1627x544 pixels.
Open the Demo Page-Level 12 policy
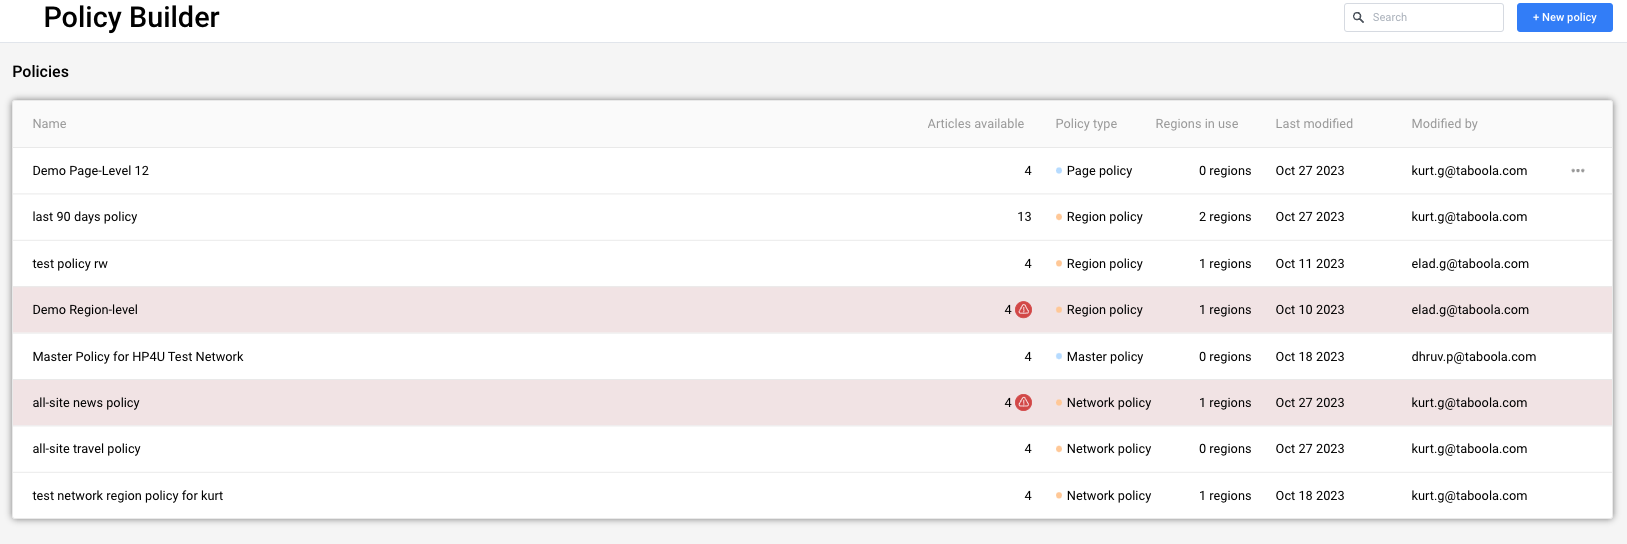click(x=91, y=171)
